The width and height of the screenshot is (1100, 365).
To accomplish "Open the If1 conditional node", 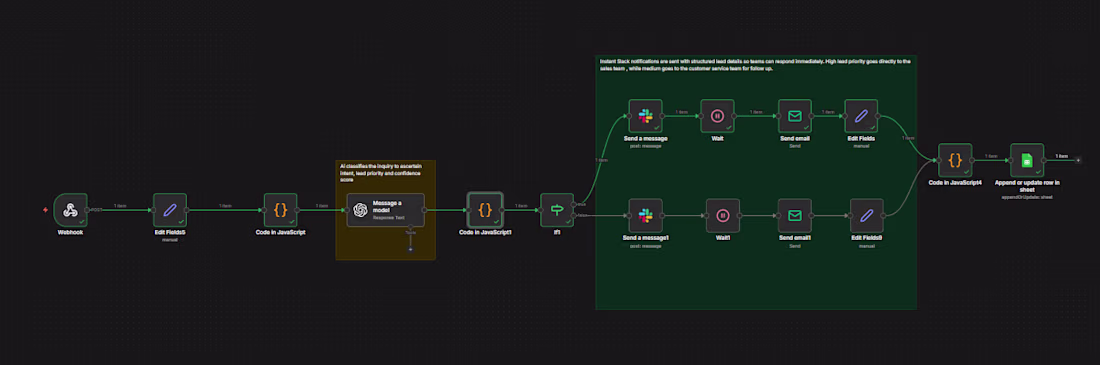I will pos(557,210).
